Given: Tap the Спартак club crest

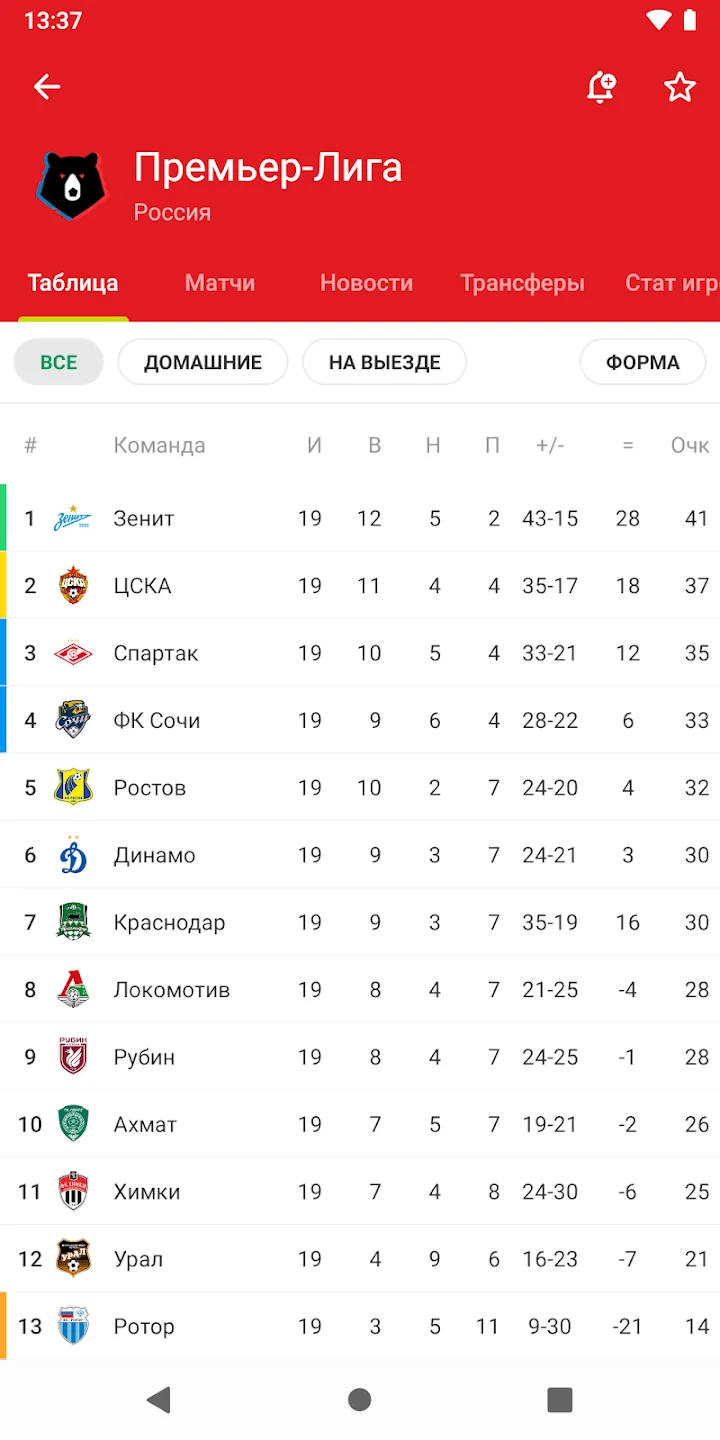Looking at the screenshot, I should [72, 653].
